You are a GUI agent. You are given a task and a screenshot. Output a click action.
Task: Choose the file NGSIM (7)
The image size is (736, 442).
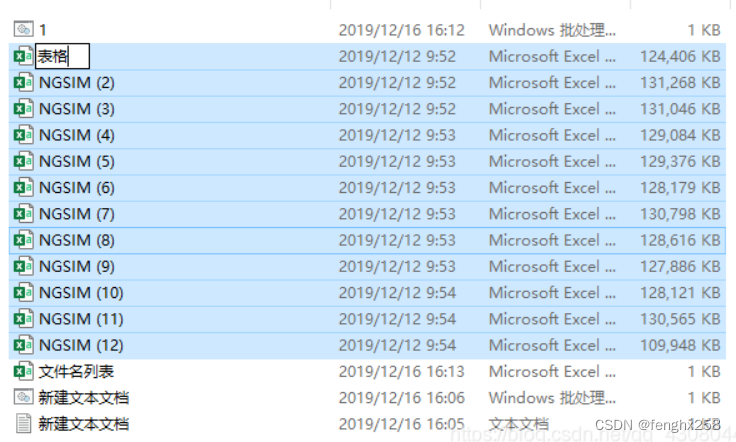tap(77, 214)
